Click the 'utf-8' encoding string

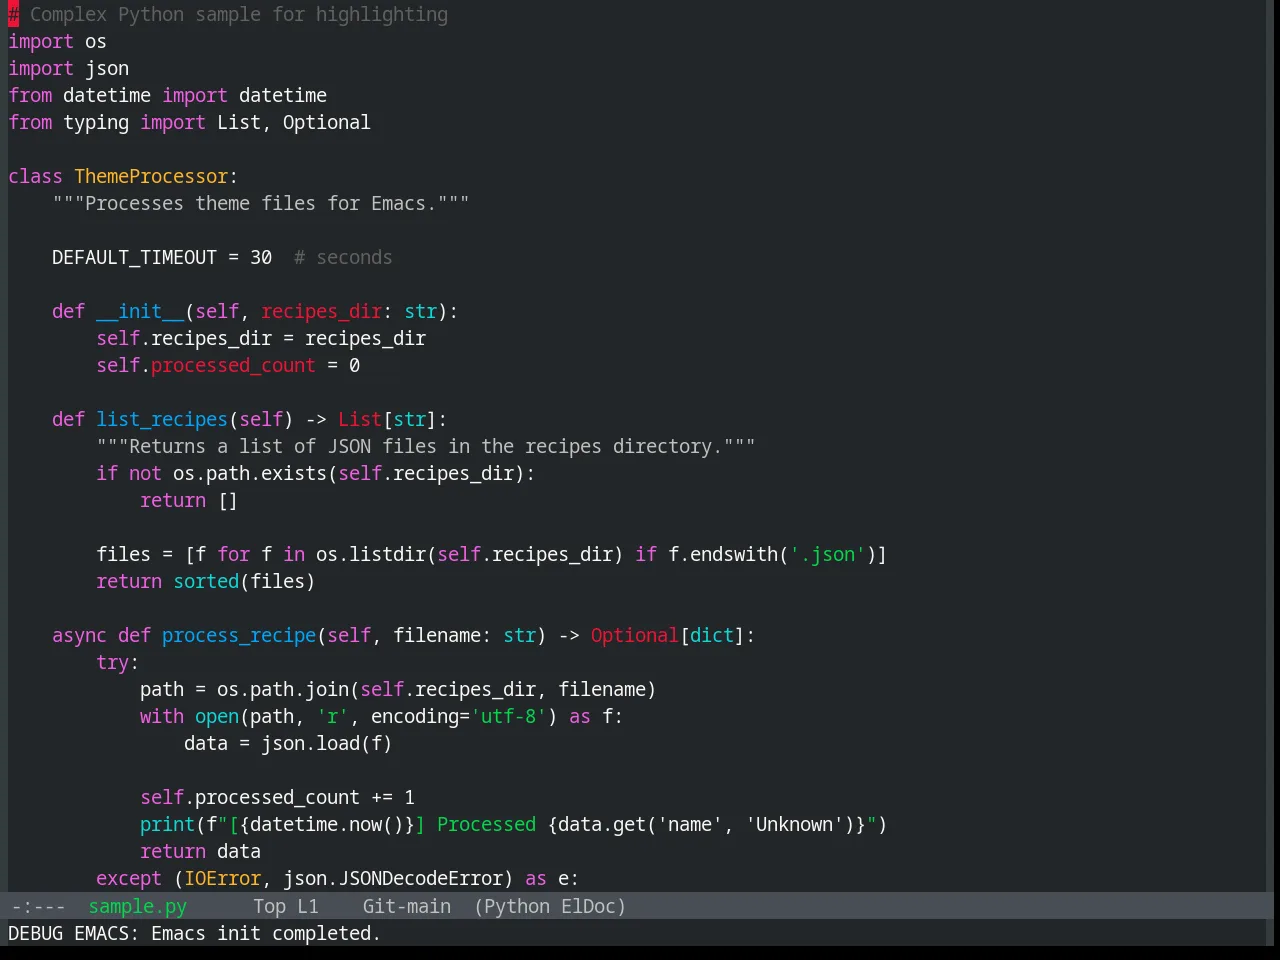[x=508, y=716]
